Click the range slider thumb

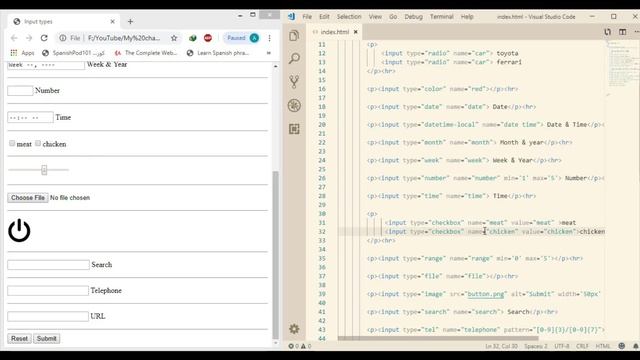point(44,170)
